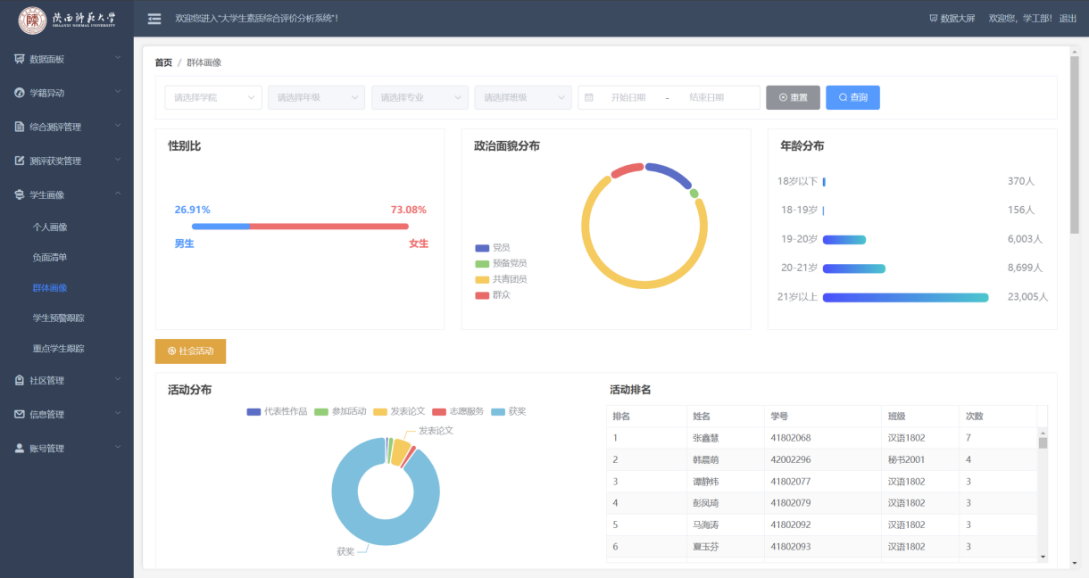This screenshot has width=1089, height=579.
Task: Click the blue 查询 search button
Action: [x=852, y=98]
